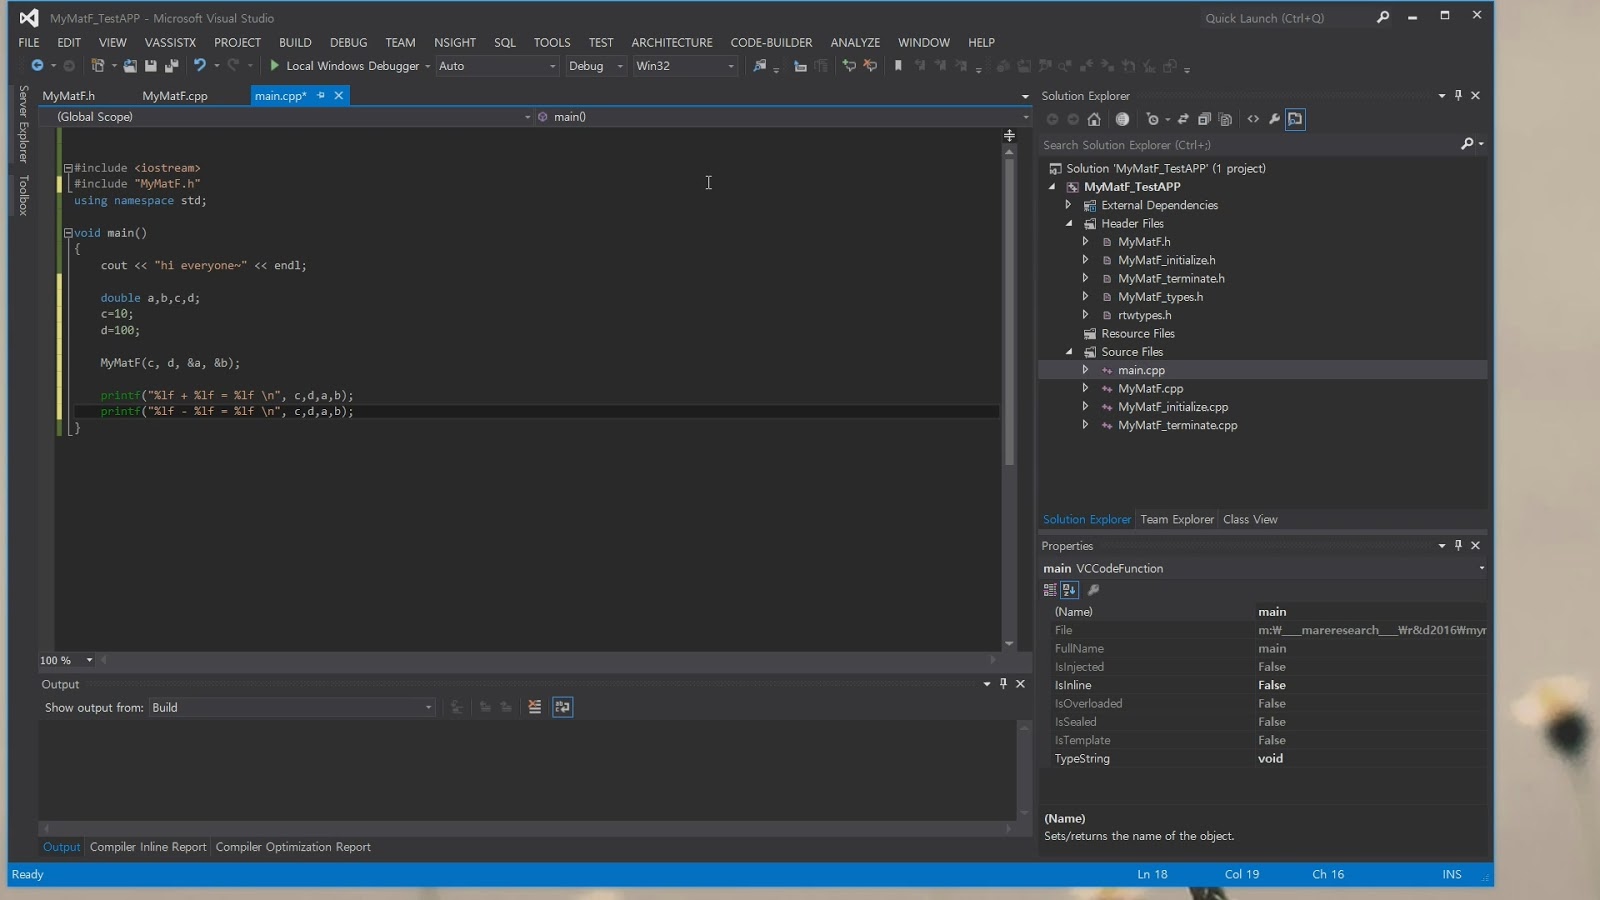The image size is (1600, 900).
Task: Click the Search Solution Explorer field
Action: coord(1250,145)
